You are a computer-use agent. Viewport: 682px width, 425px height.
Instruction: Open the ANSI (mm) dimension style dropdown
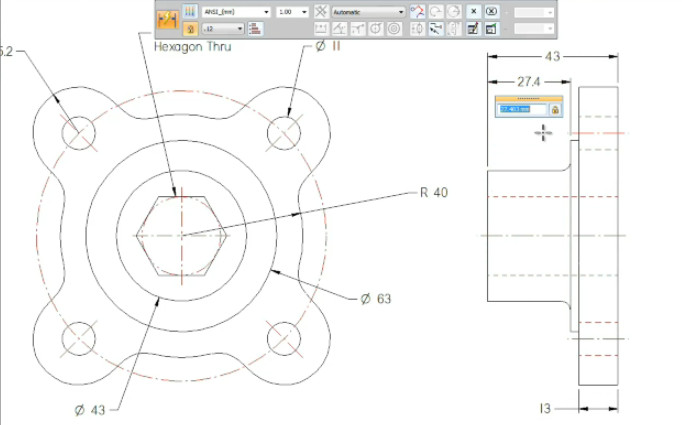click(267, 12)
